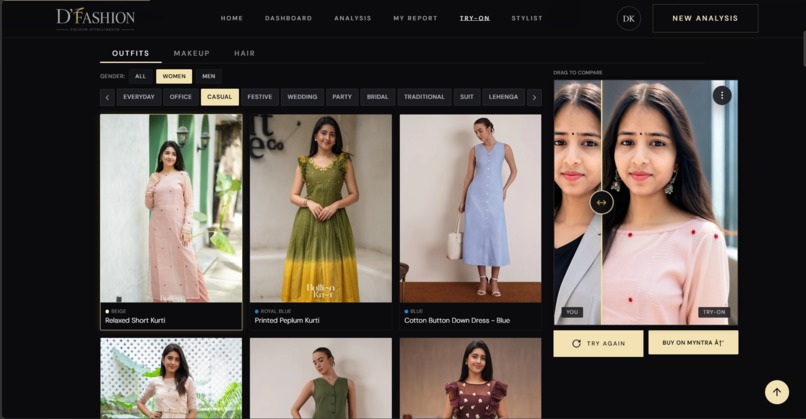This screenshot has width=806, height=419.
Task: Filter outfits by Office
Action: point(180,97)
